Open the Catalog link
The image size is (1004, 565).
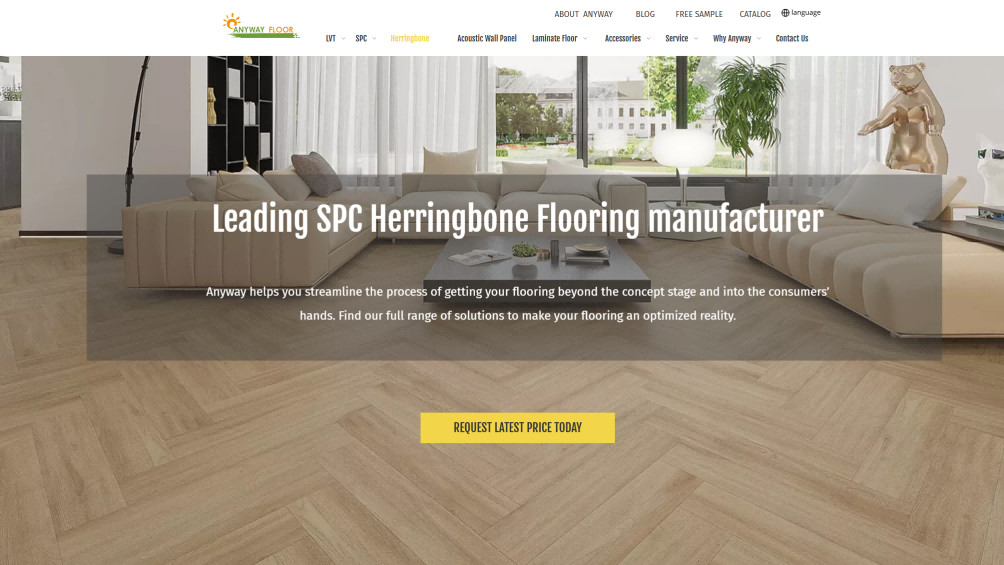(755, 14)
